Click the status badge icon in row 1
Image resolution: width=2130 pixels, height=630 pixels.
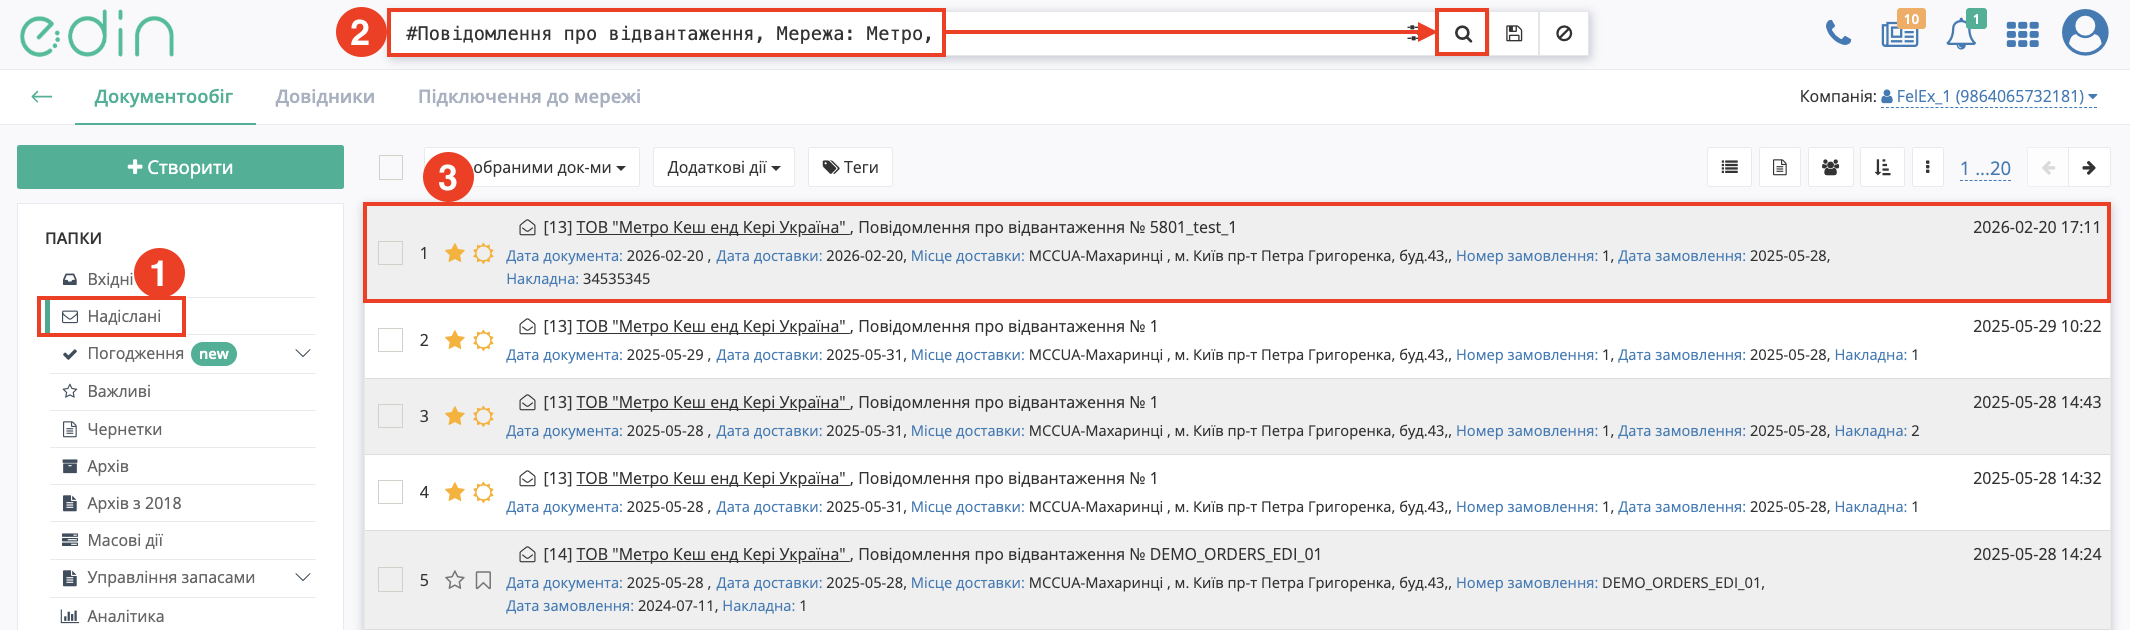point(483,253)
